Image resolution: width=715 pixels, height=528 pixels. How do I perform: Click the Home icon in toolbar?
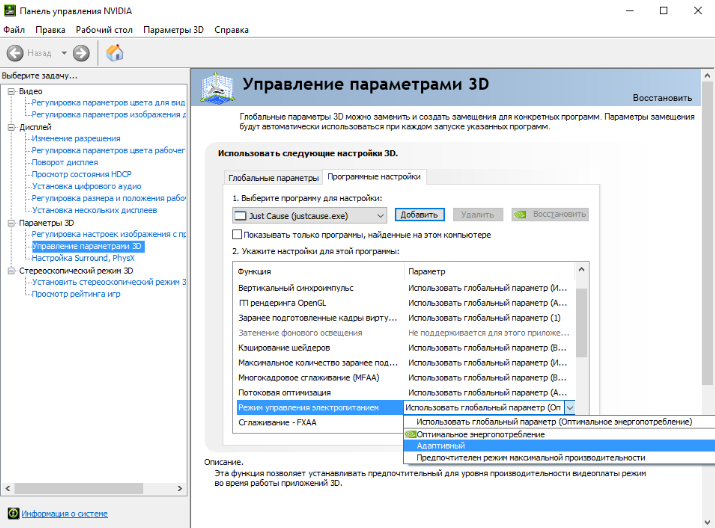[x=115, y=53]
